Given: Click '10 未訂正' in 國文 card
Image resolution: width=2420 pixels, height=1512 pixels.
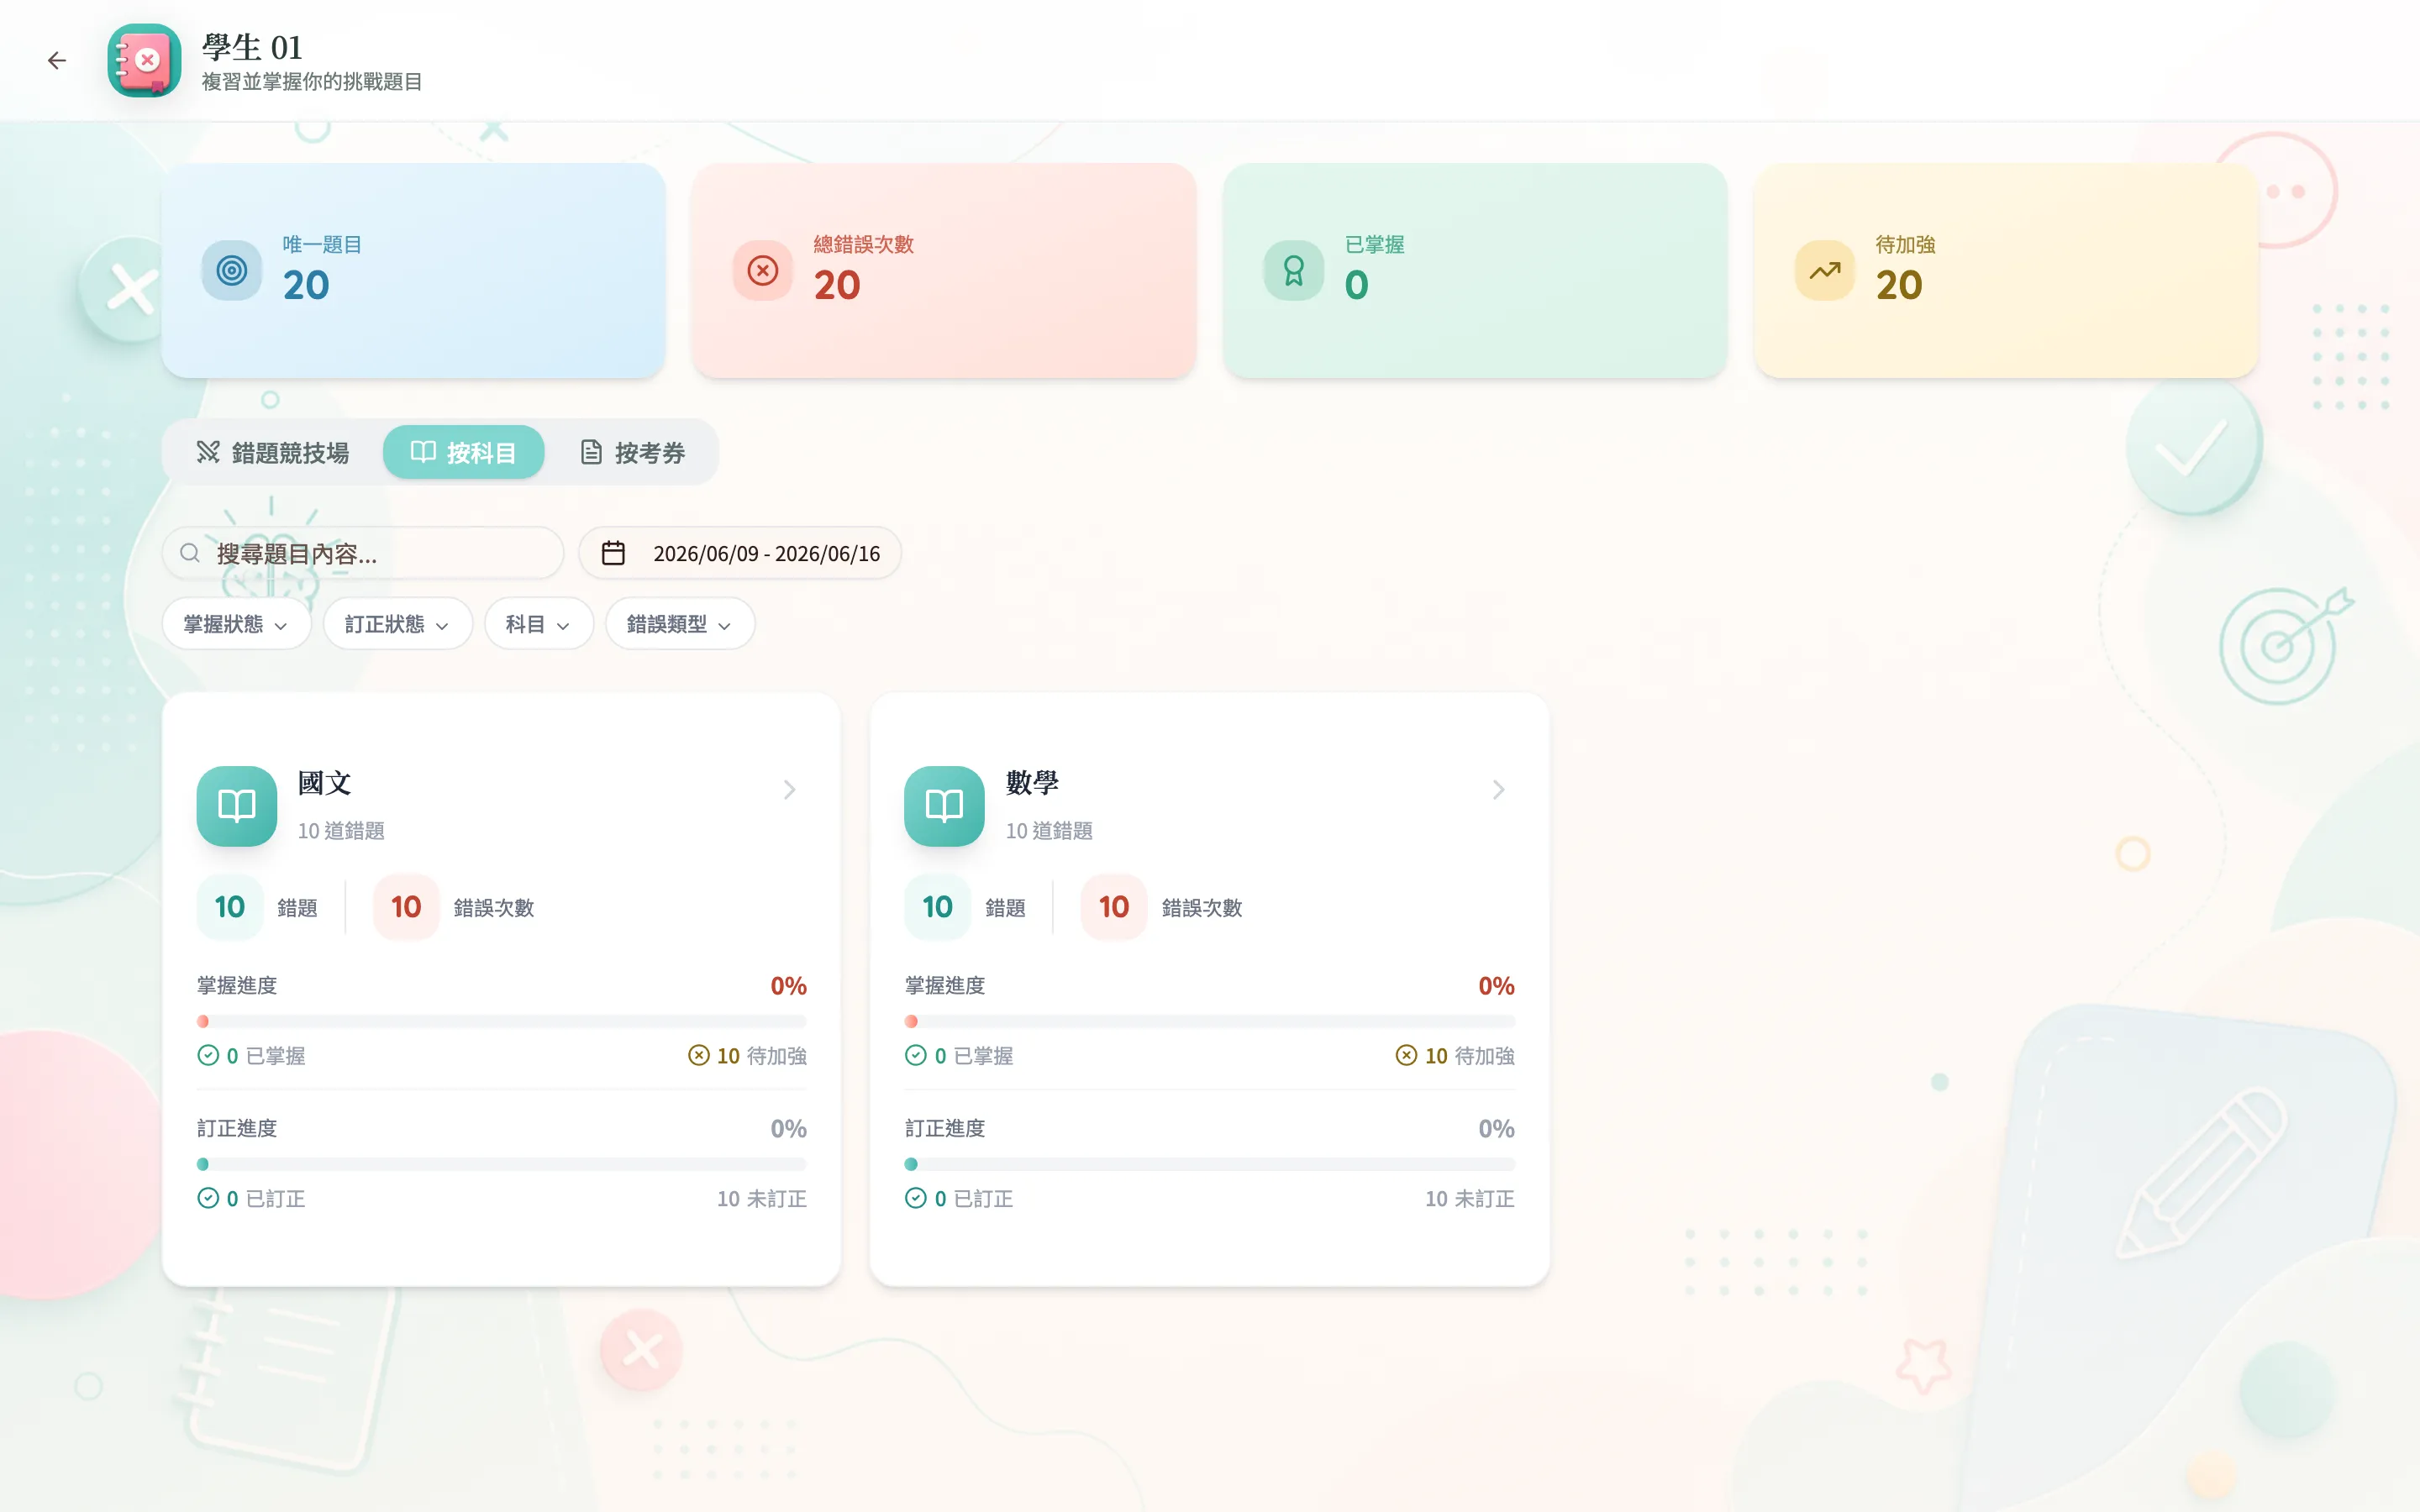Looking at the screenshot, I should [762, 1198].
